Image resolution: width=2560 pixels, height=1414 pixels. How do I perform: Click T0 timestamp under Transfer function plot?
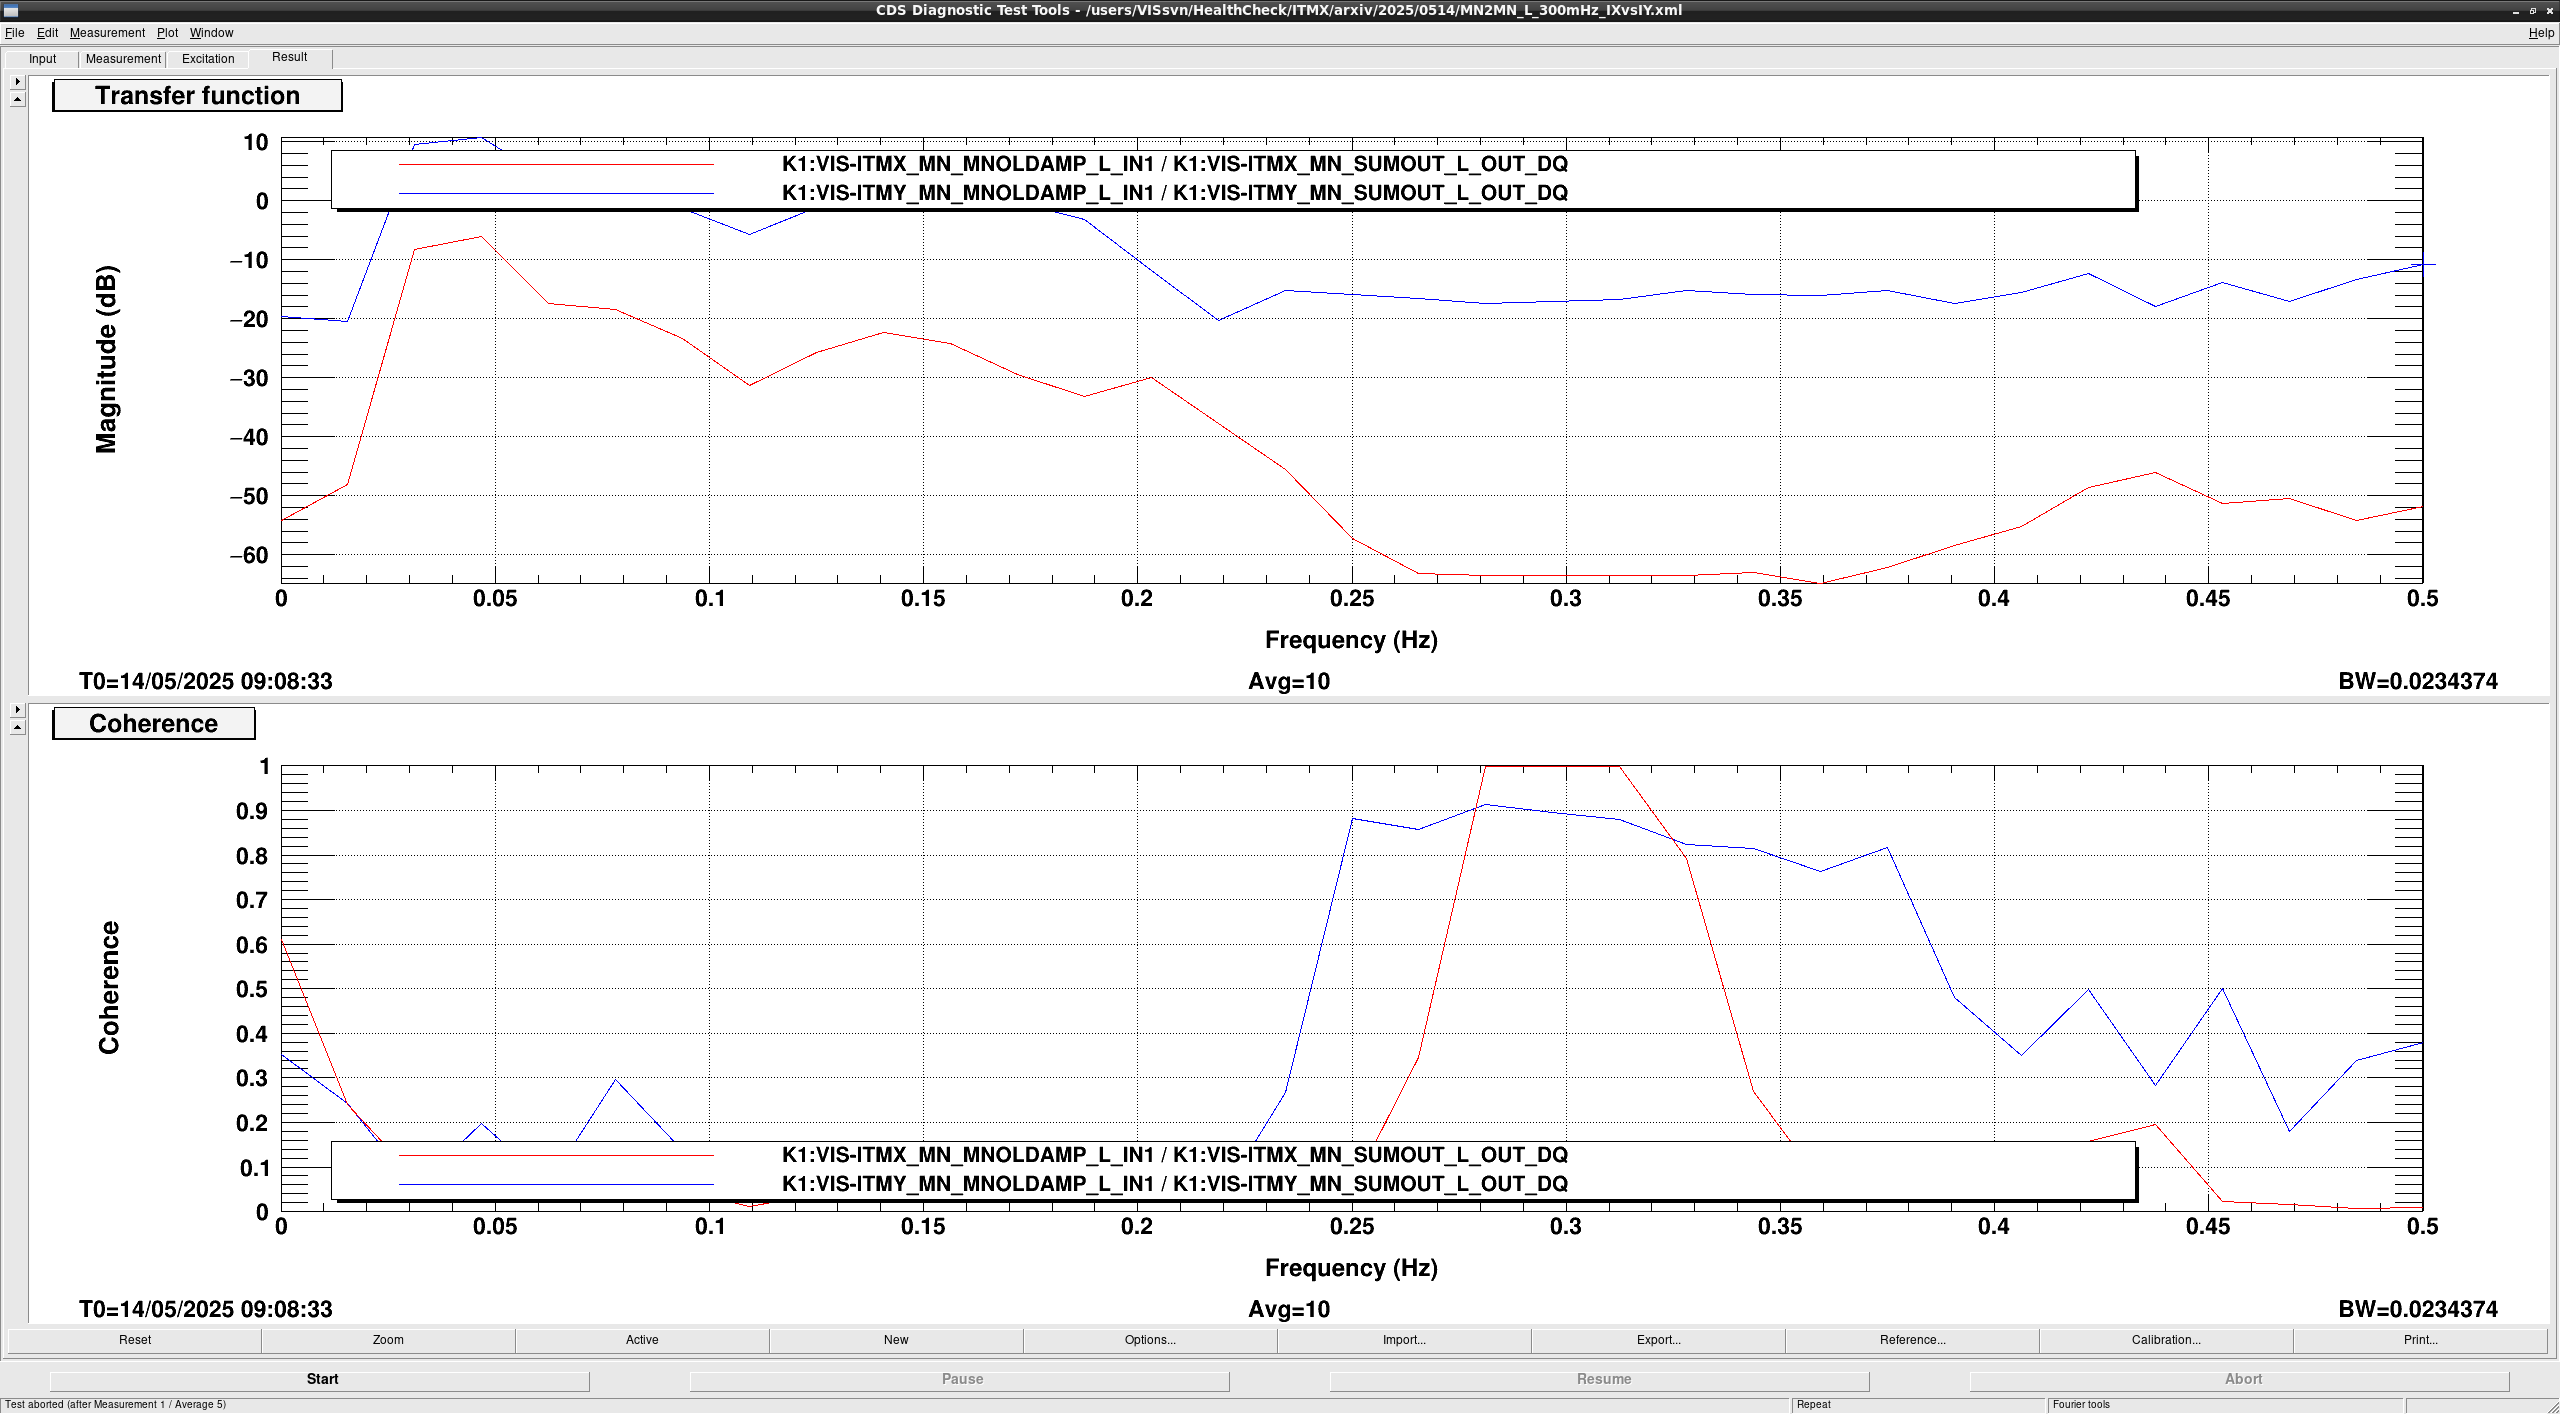coord(205,682)
